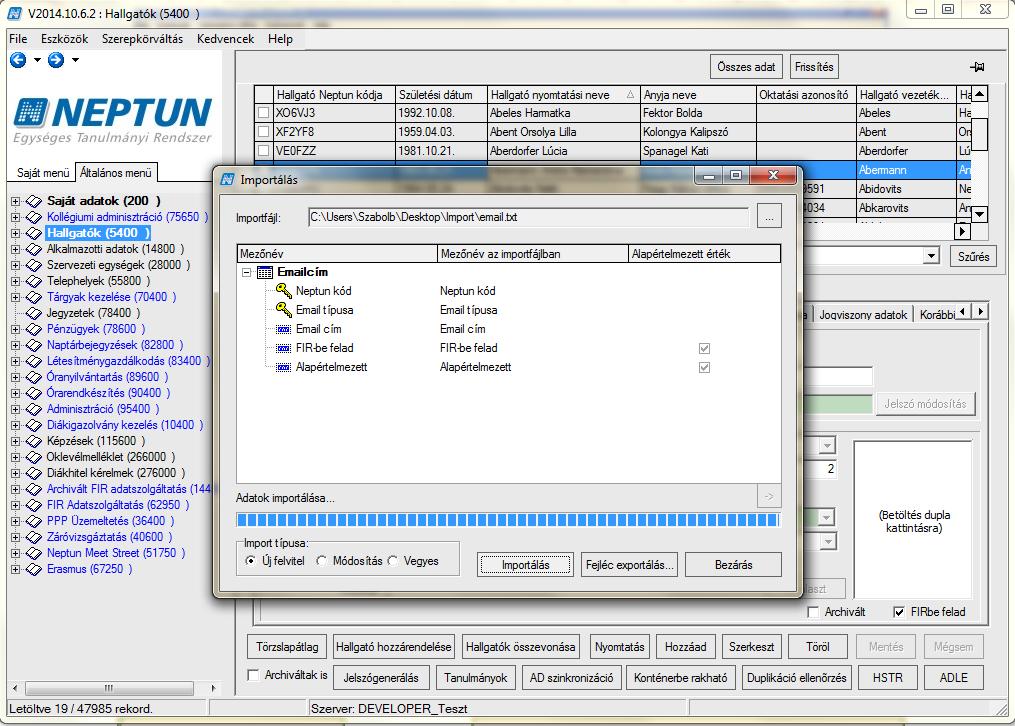The height and width of the screenshot is (726, 1015).
Task: Toggle FIR-be felad default value checkbox
Action: click(x=704, y=348)
